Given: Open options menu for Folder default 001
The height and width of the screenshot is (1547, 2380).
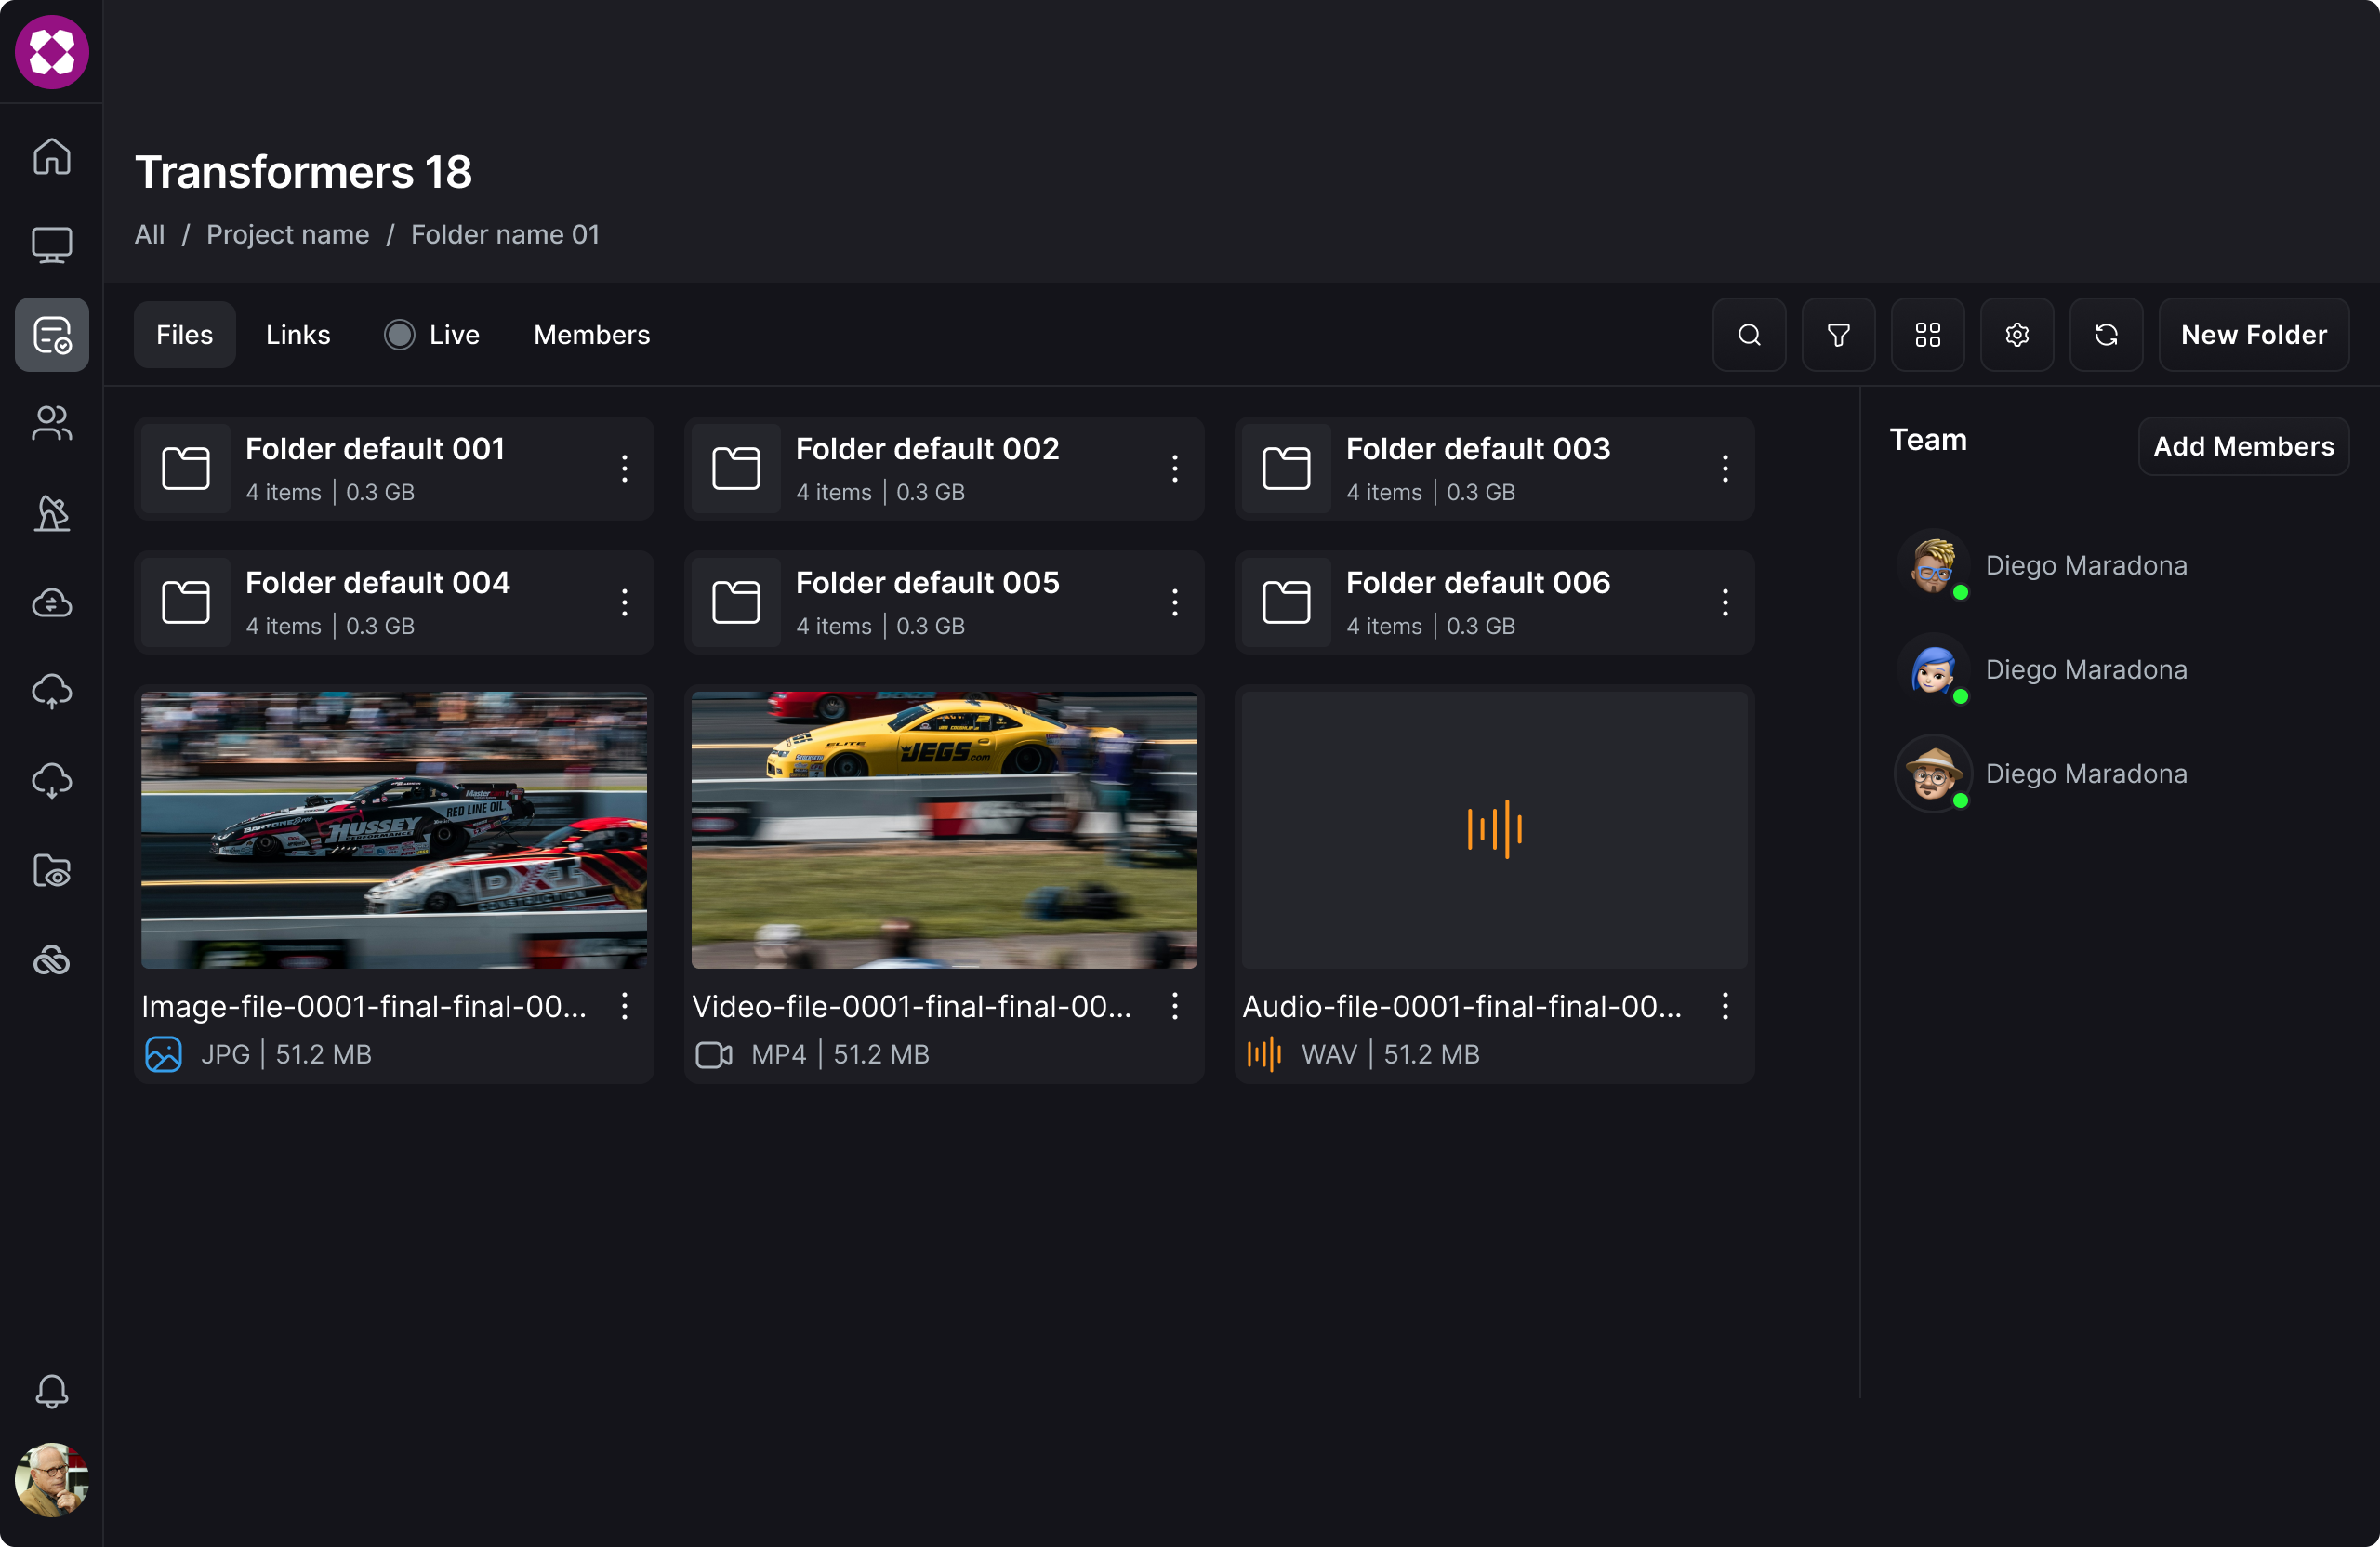Looking at the screenshot, I should pos(624,468).
